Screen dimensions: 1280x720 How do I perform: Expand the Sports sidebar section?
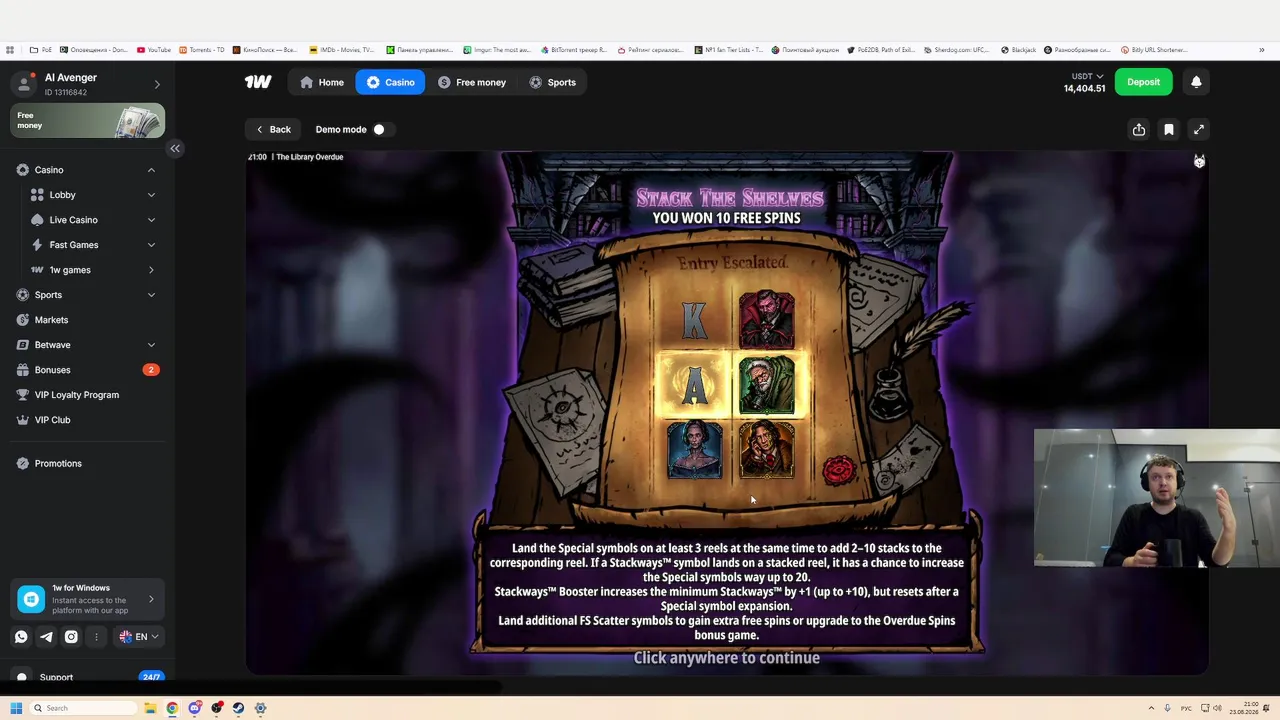click(x=151, y=295)
